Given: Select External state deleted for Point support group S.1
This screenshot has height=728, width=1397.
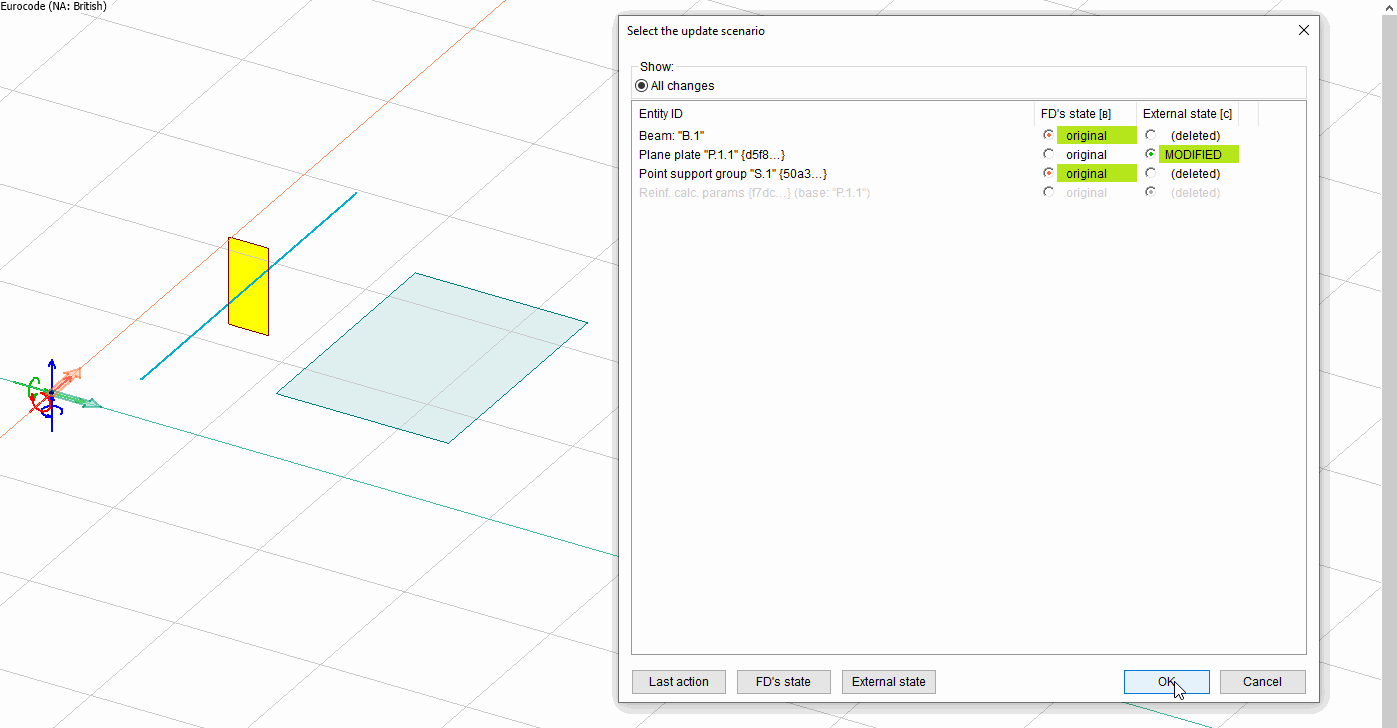Looking at the screenshot, I should (x=1151, y=173).
